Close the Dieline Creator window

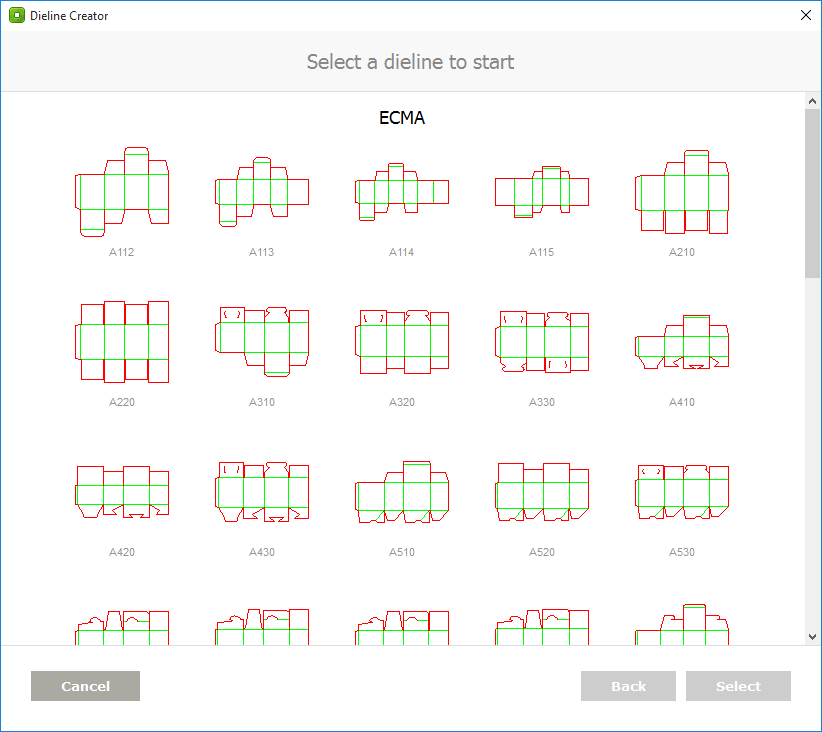click(x=806, y=15)
